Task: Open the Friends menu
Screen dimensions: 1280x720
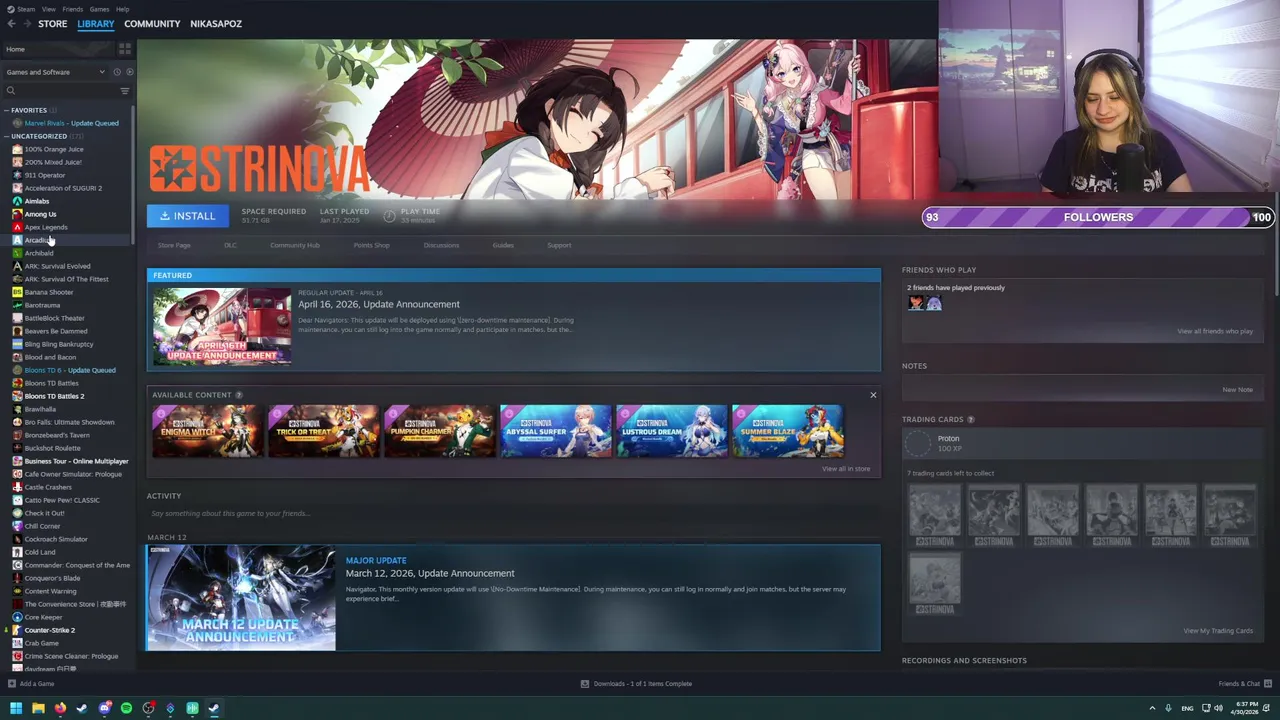Action: [x=73, y=9]
